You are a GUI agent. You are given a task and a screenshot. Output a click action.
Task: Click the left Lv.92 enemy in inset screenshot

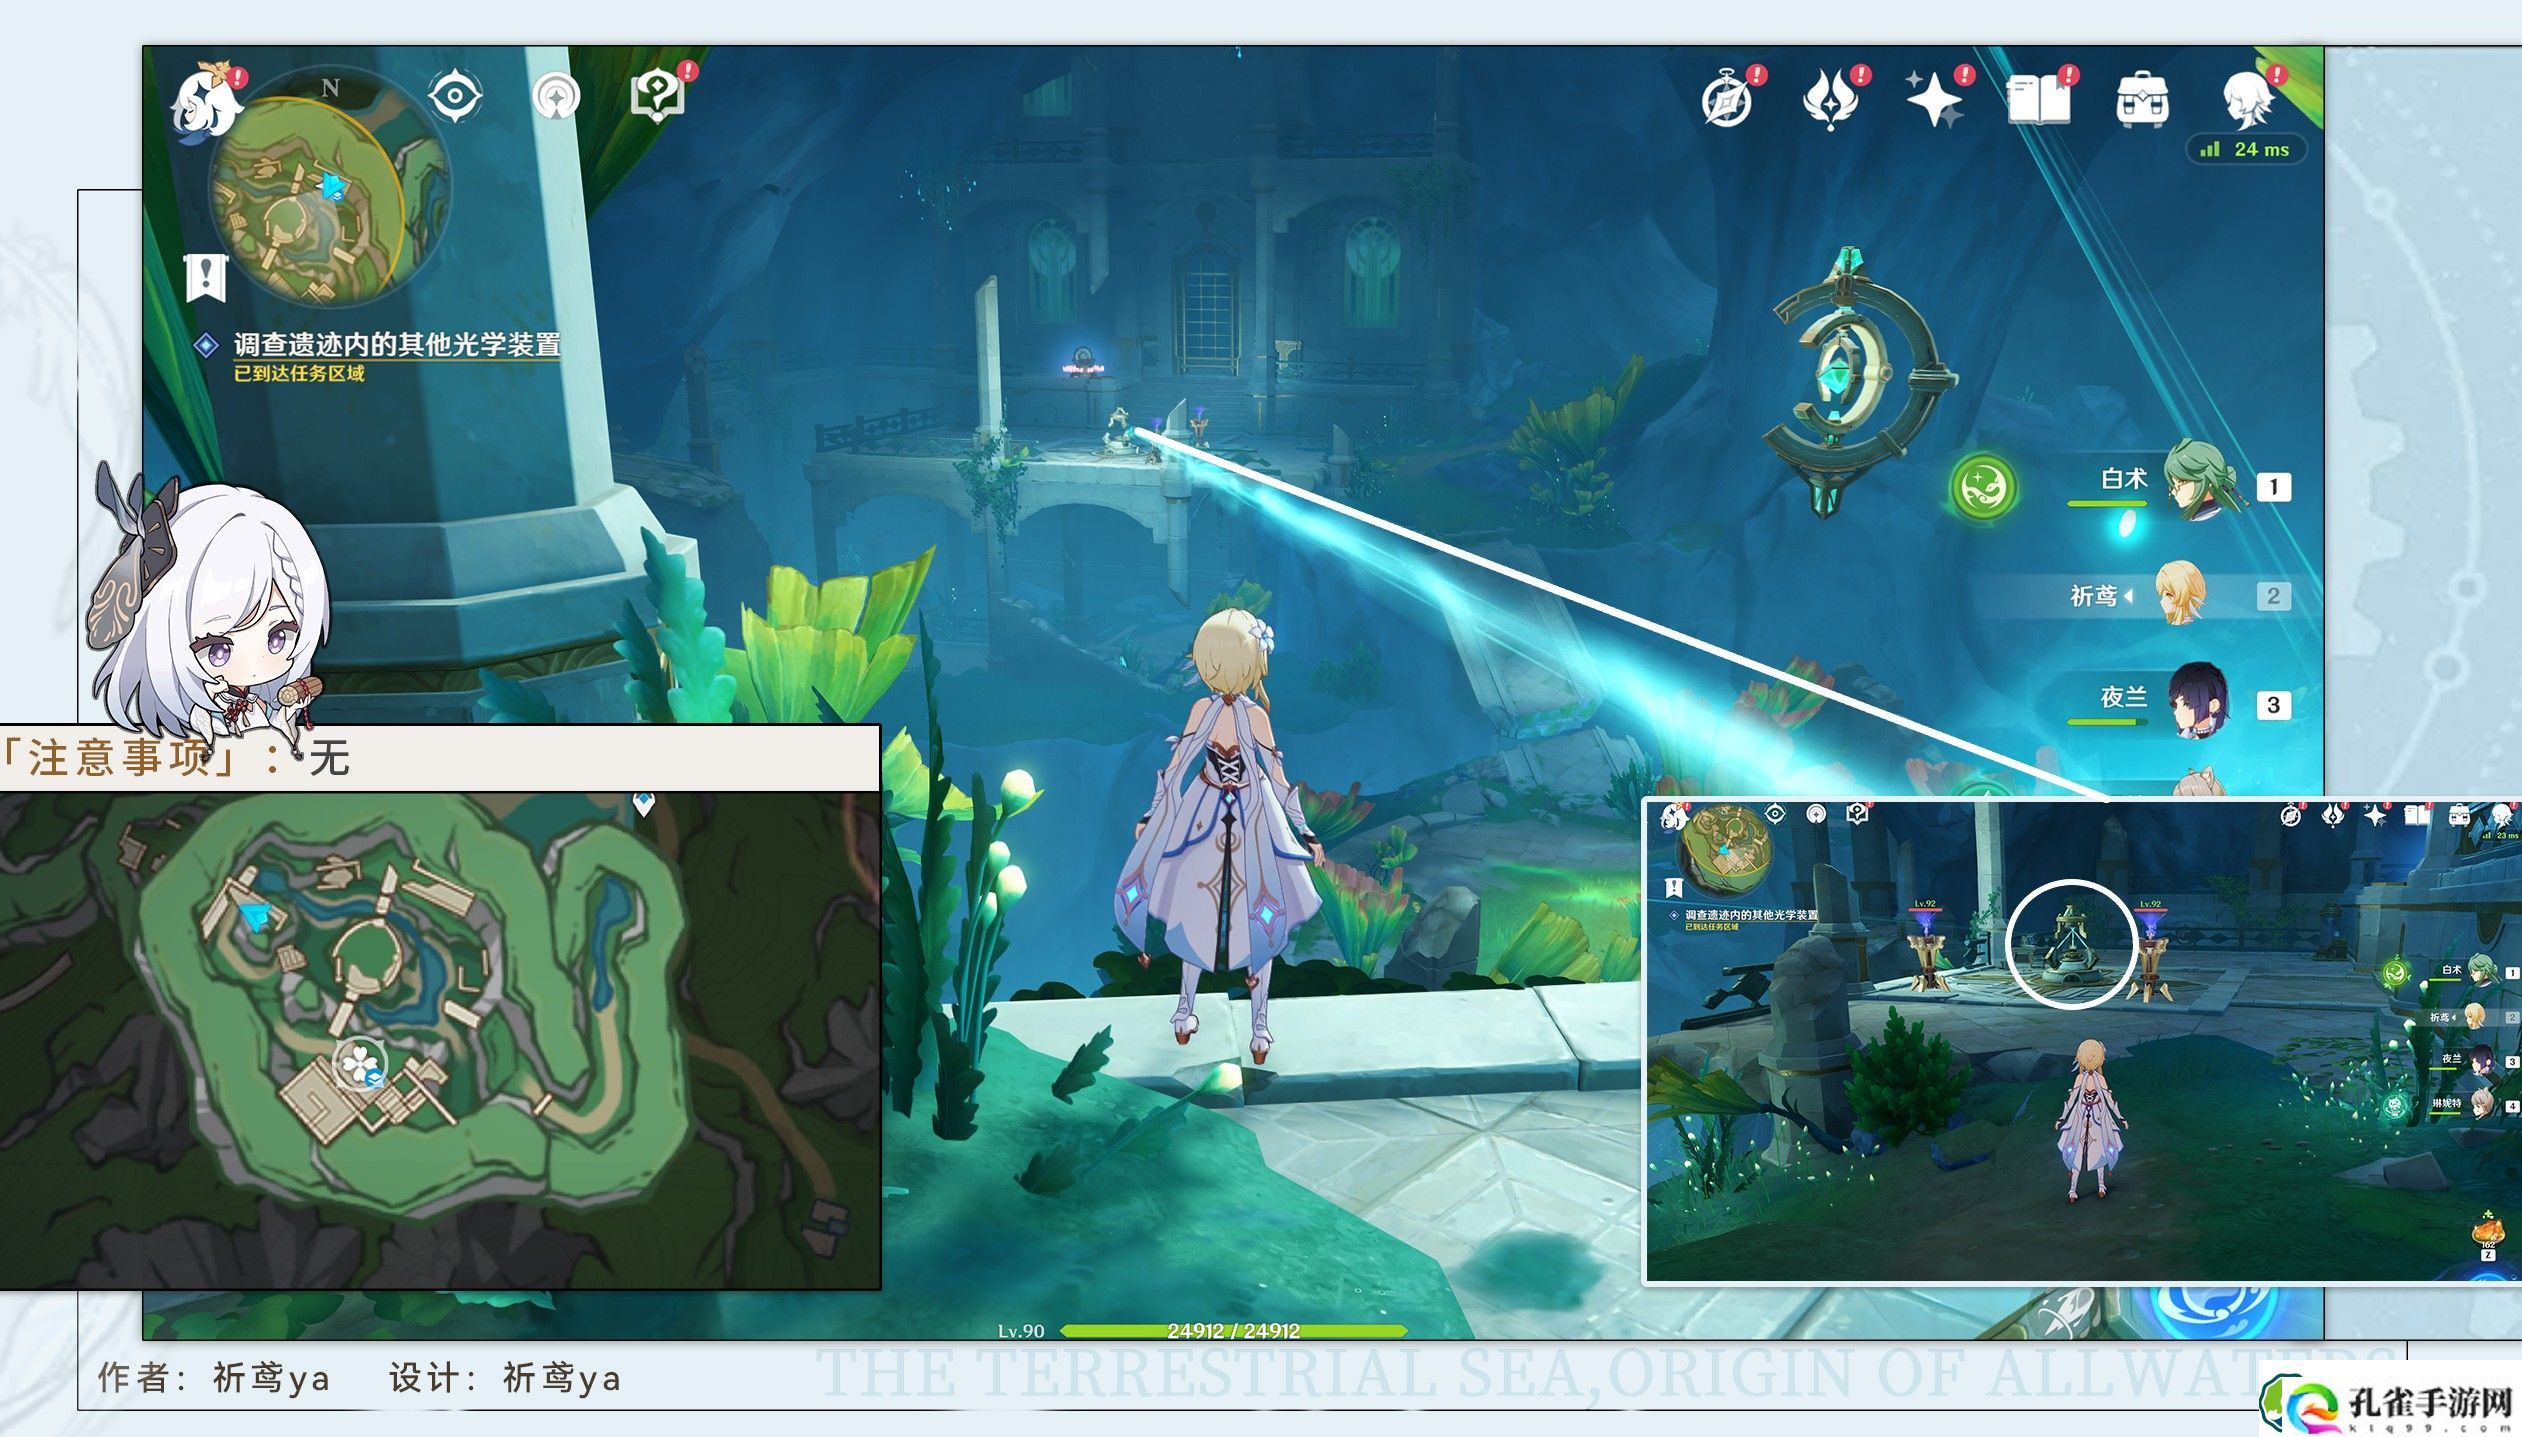coord(1927,951)
